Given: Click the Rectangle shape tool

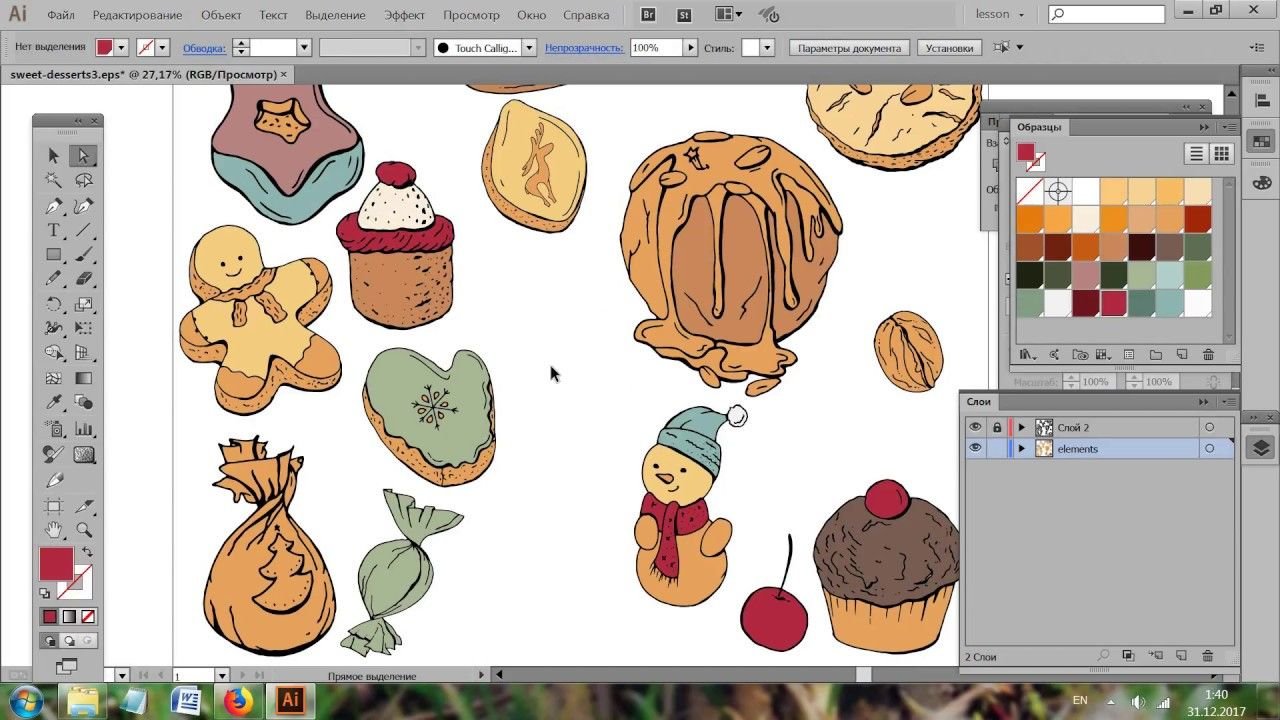Looking at the screenshot, I should coord(54,255).
